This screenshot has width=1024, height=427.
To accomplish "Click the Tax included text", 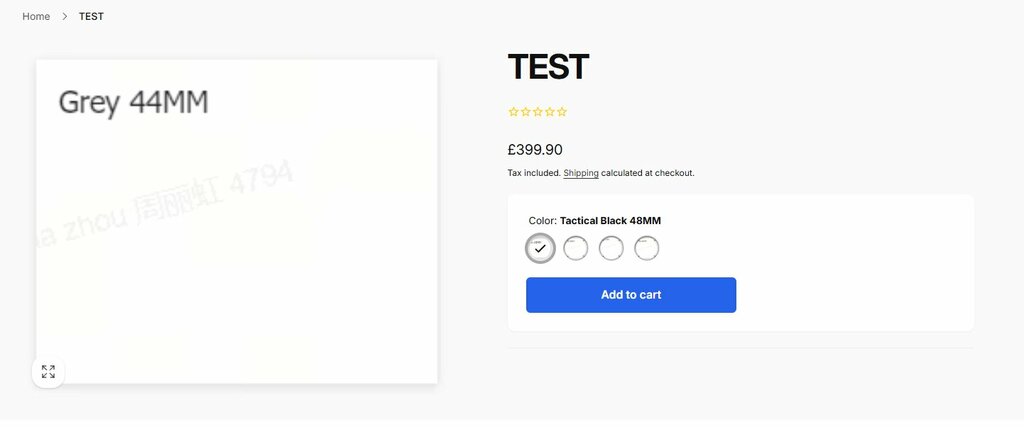I will point(533,173).
